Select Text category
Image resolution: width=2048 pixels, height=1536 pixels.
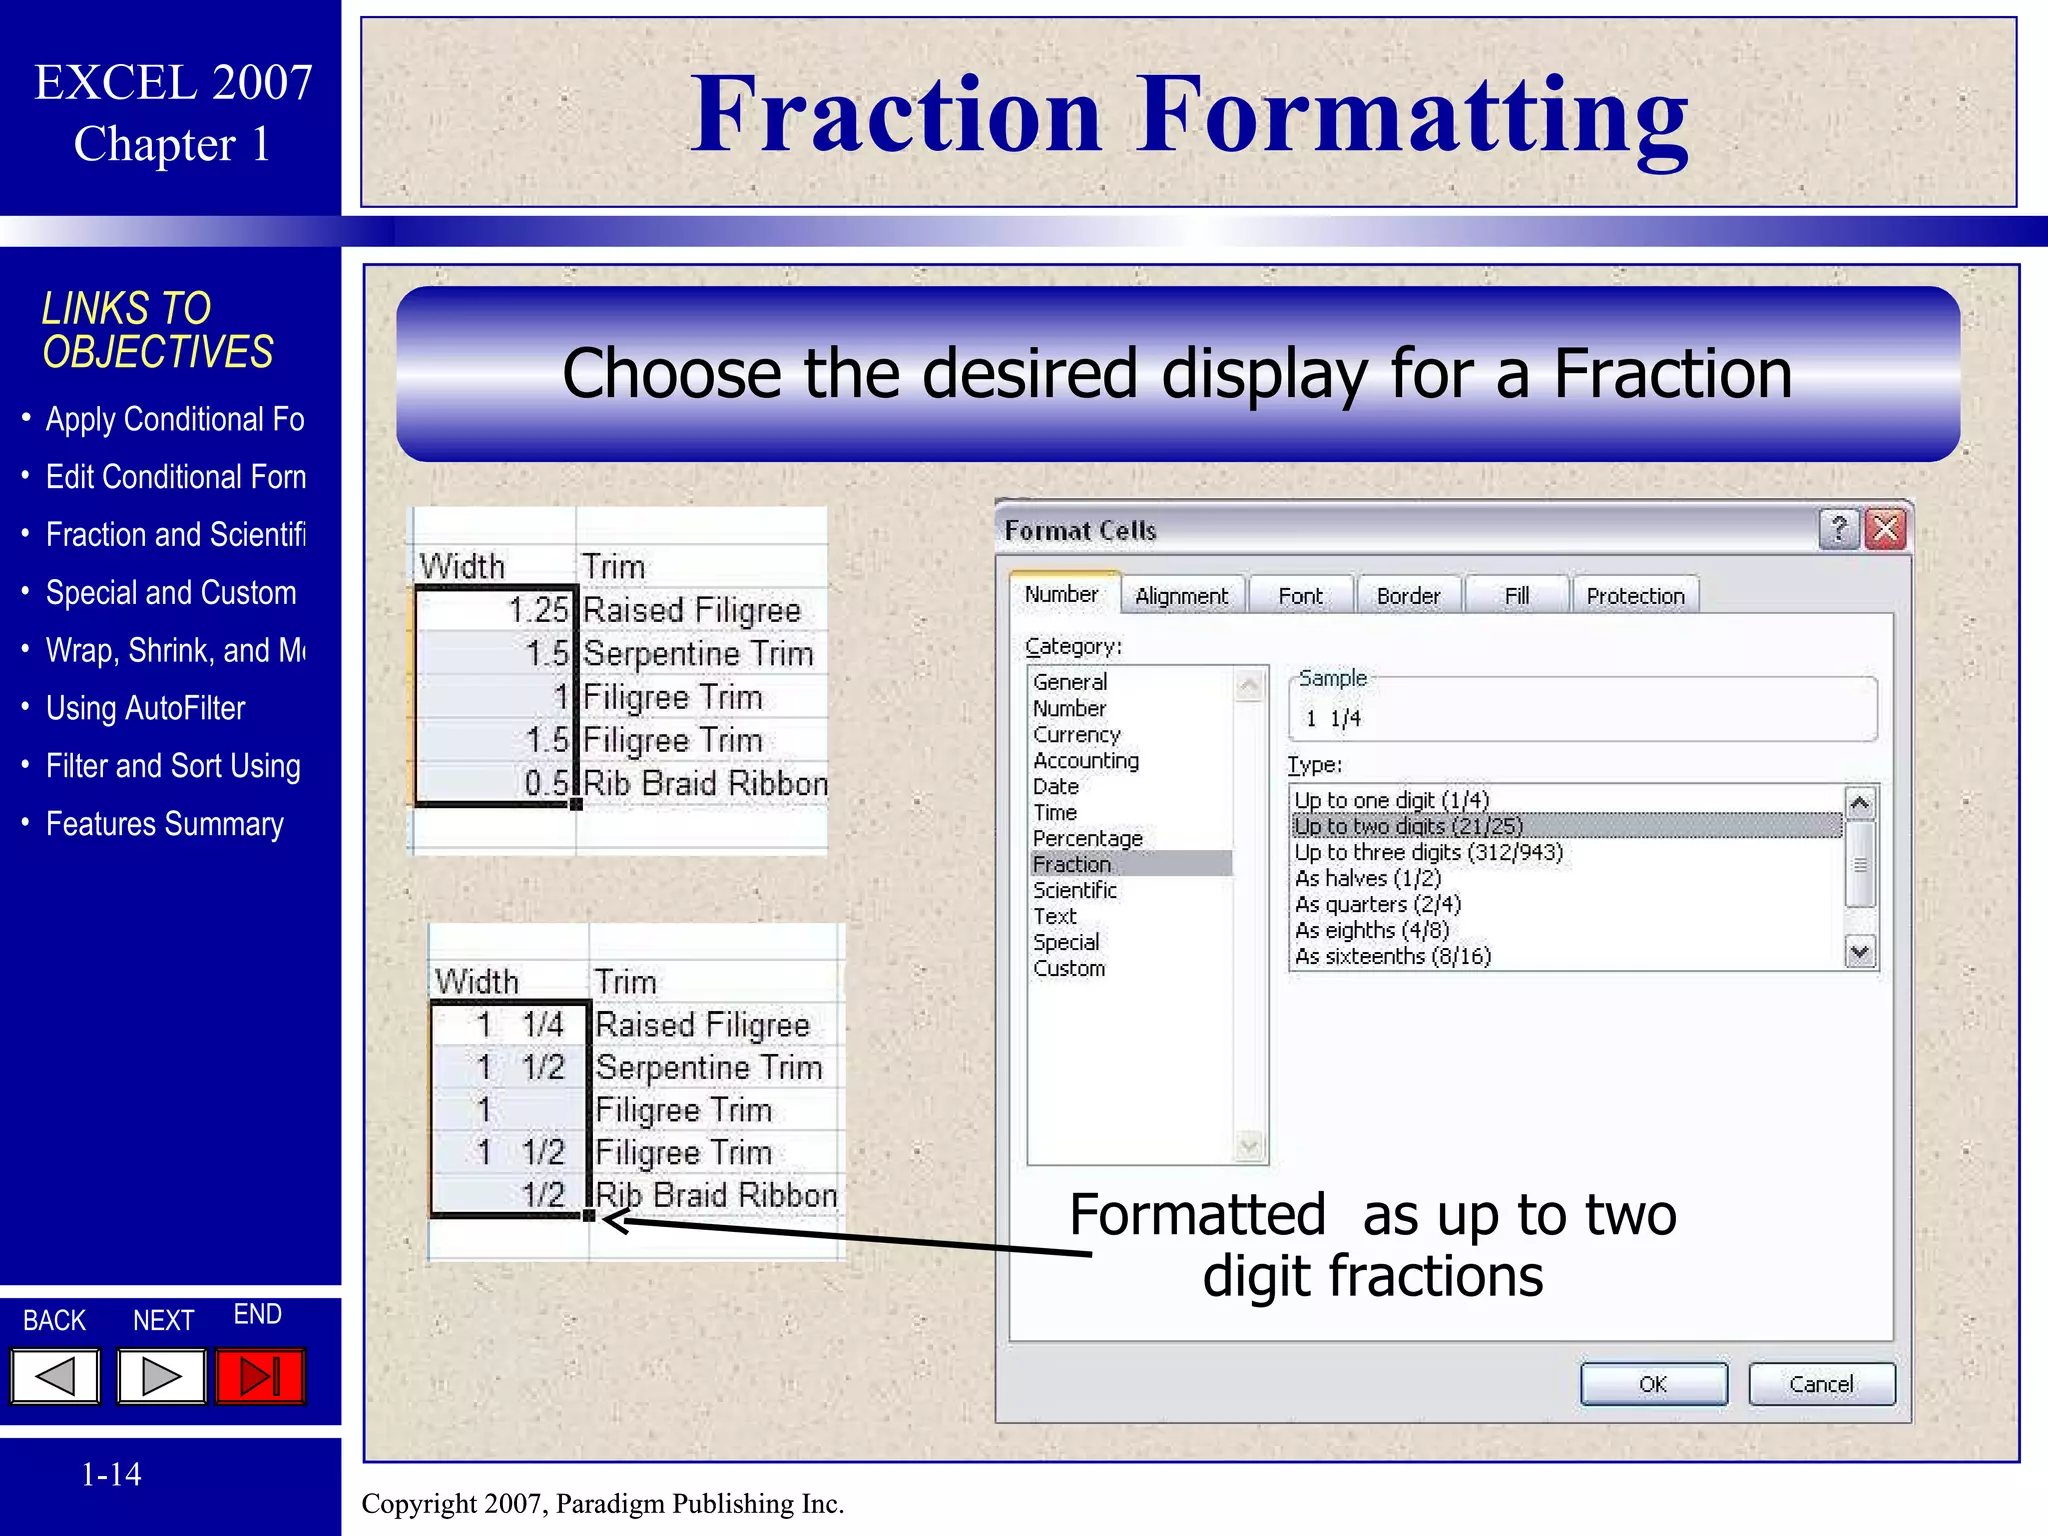[x=1055, y=916]
